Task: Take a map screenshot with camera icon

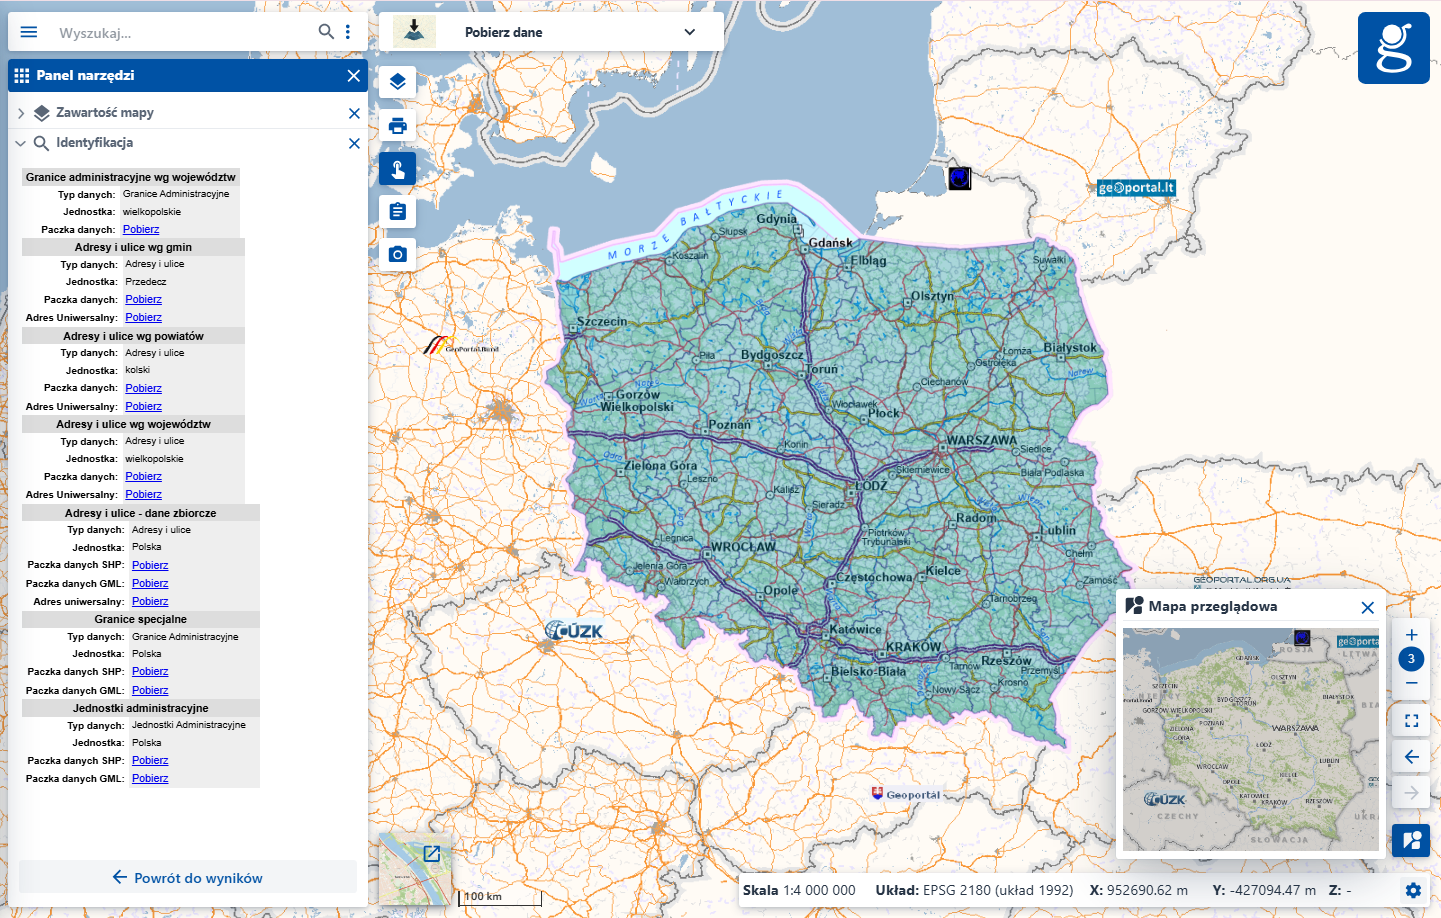Action: click(x=397, y=254)
